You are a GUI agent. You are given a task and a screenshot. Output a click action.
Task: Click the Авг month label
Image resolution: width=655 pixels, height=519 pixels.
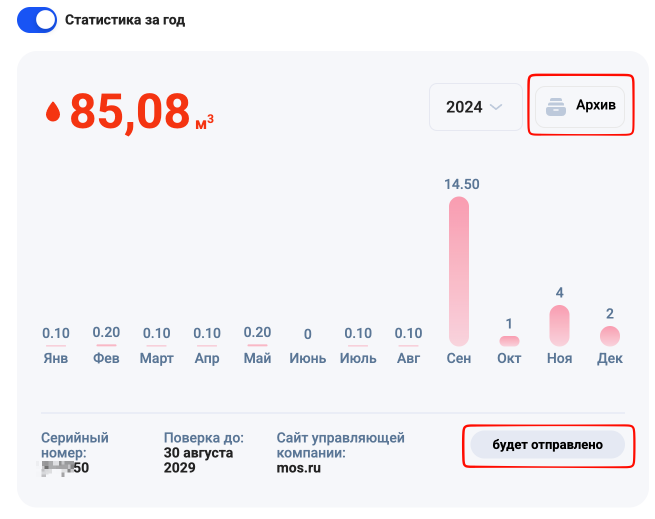point(408,358)
